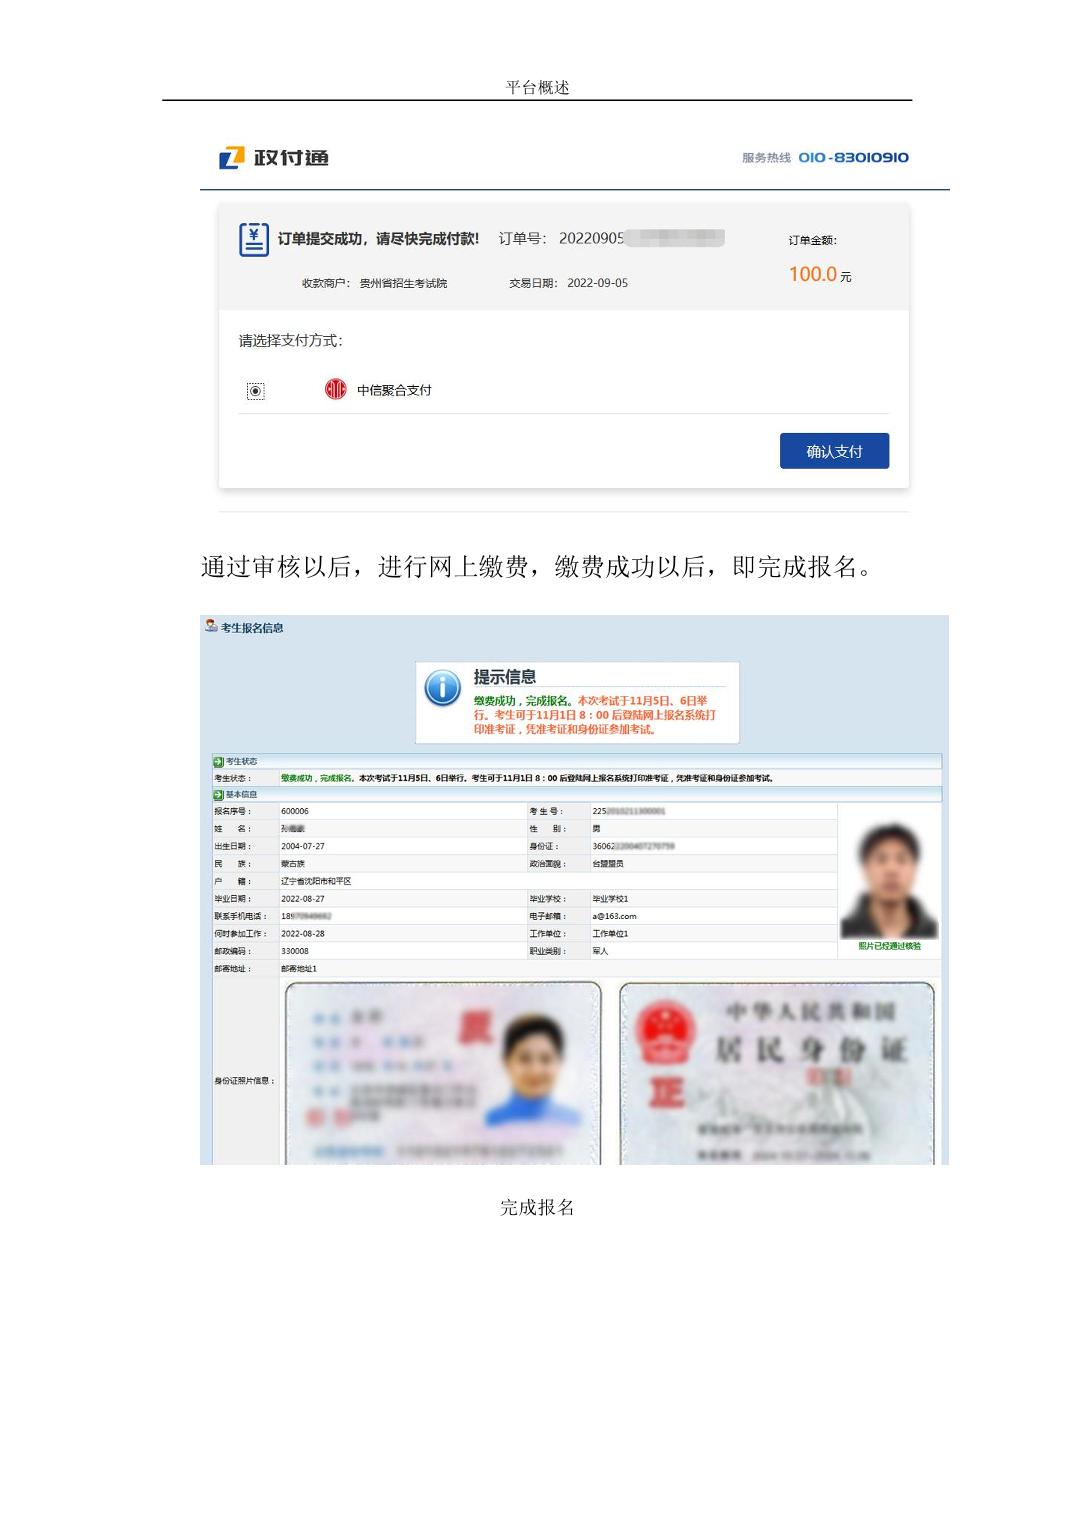1074x1520 pixels.
Task: Click the red CITIC bank logo
Action: coord(335,389)
